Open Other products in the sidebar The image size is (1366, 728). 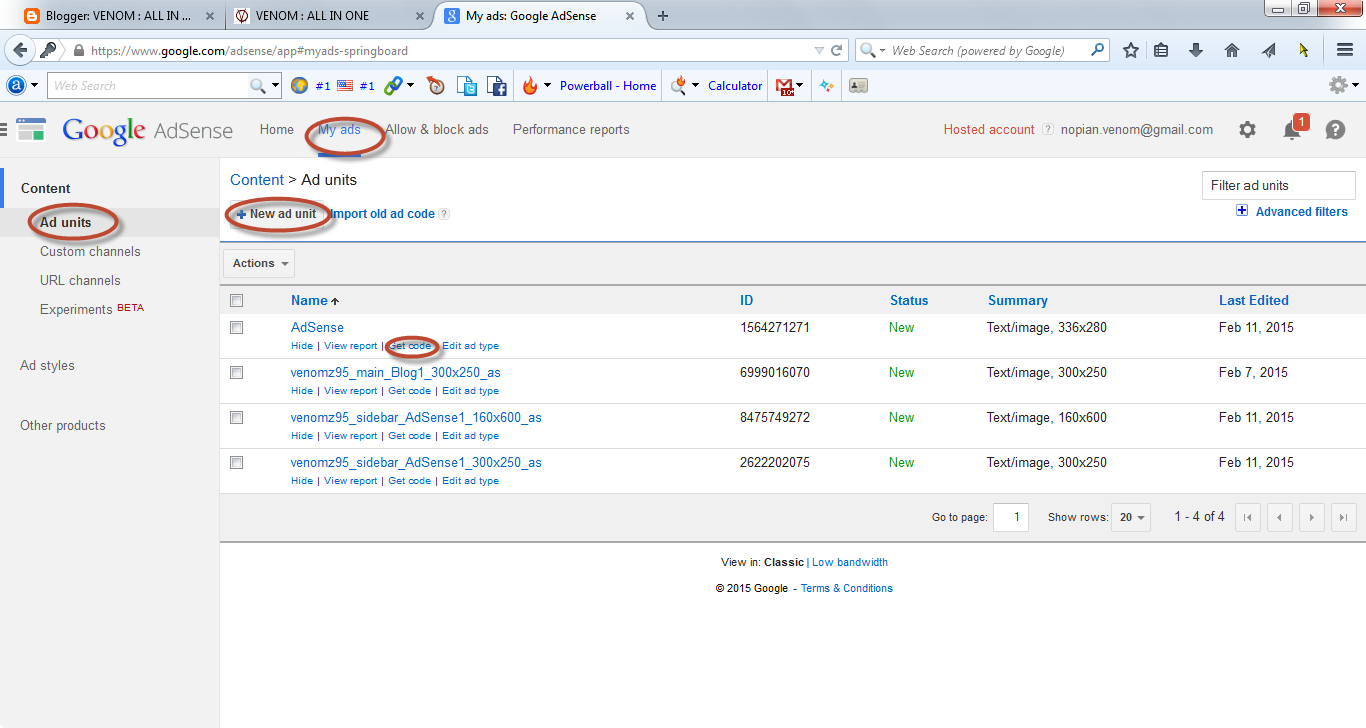[63, 426]
